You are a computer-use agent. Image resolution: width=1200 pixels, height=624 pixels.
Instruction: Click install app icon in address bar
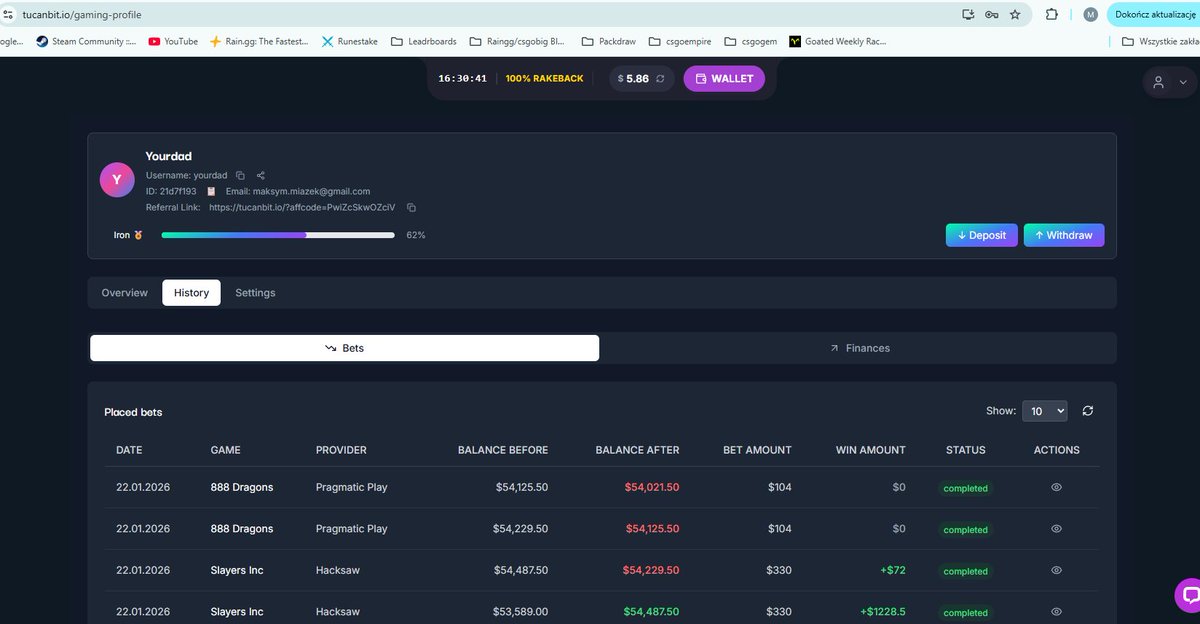[967, 14]
